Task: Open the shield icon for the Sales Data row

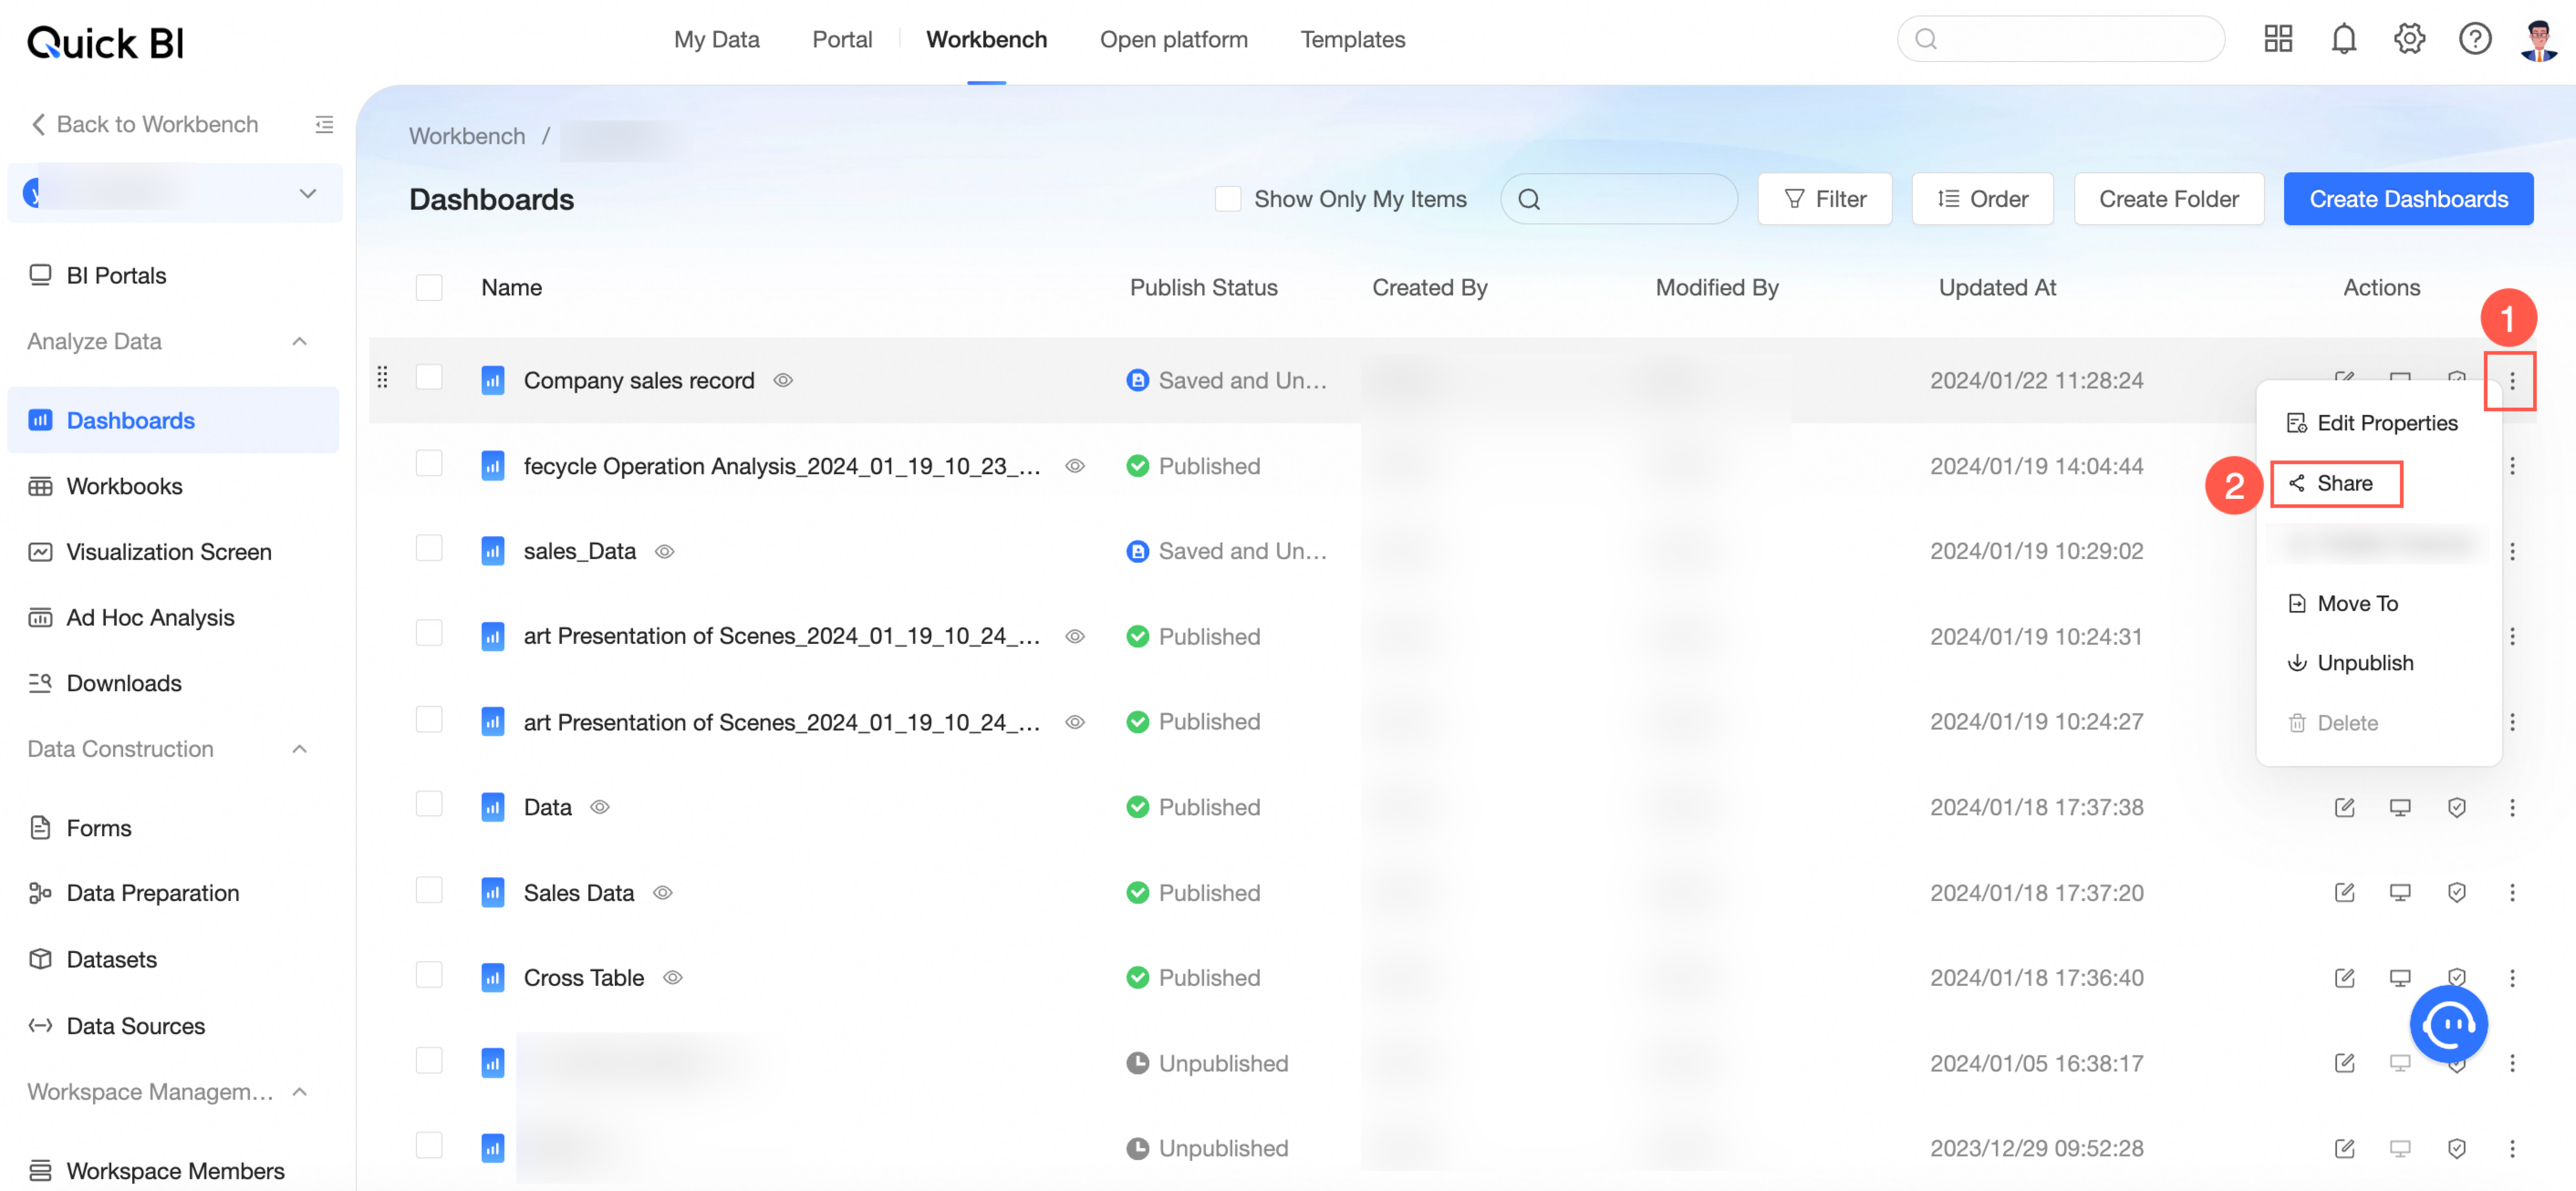Action: (x=2456, y=892)
